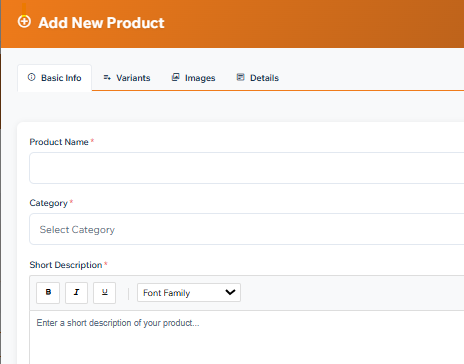Click the Add New Product heading
Screen dimensions: 464x364
(101, 23)
